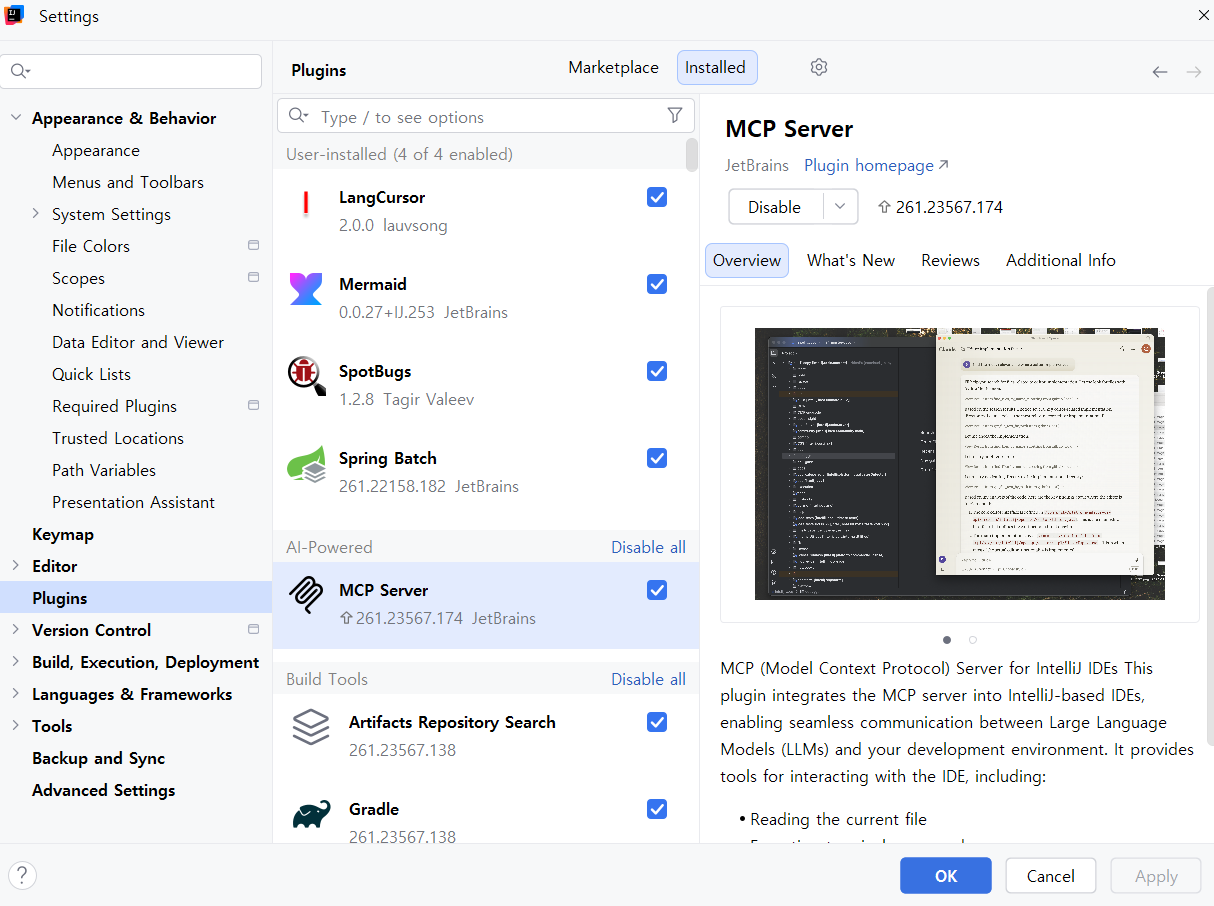Select the first screenshot carousel dot
1214x906 pixels.
click(947, 640)
